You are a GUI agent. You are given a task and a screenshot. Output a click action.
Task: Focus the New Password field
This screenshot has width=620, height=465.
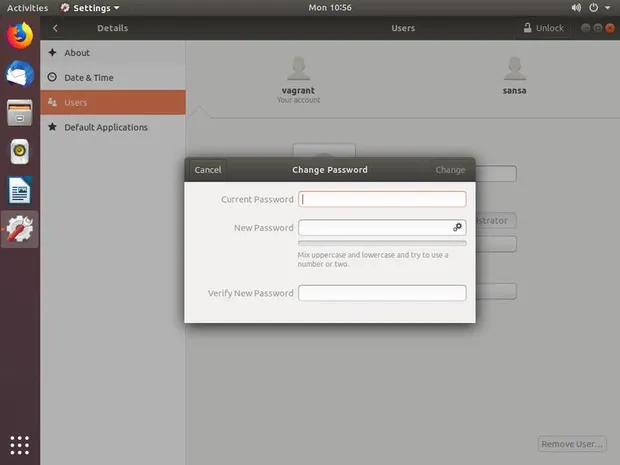[x=382, y=227]
